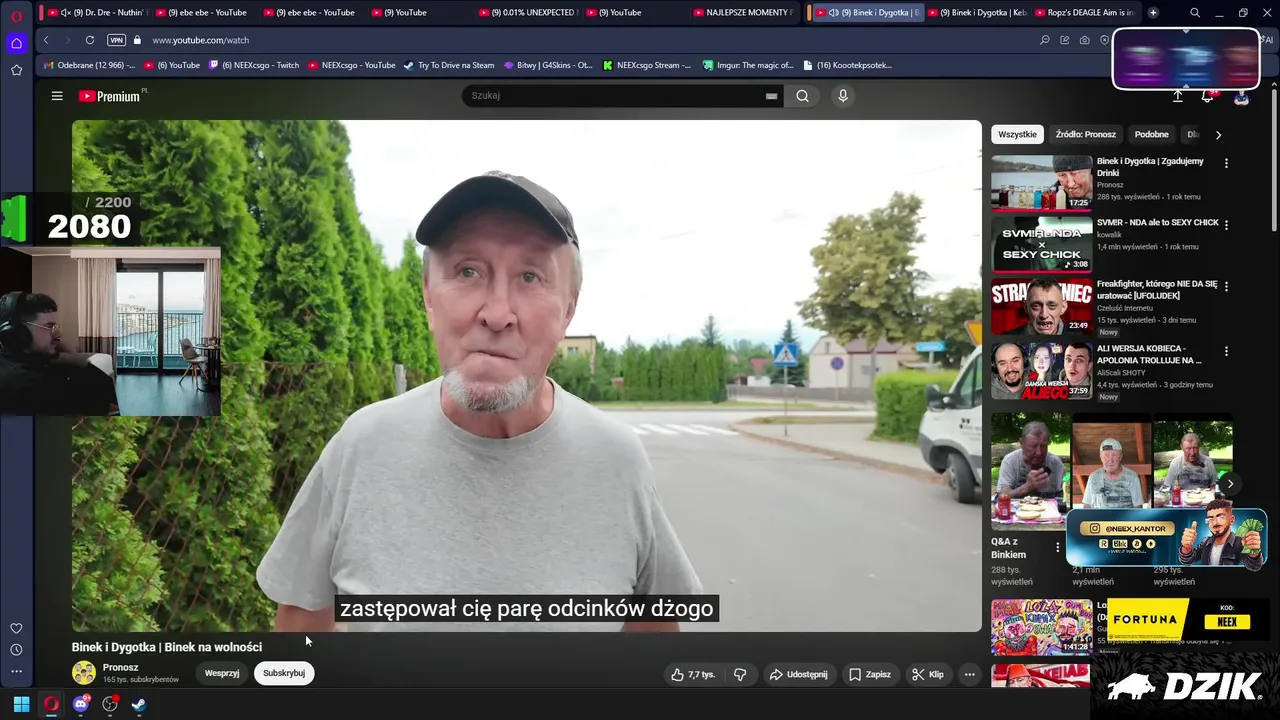1280x720 pixels.
Task: Open the Opera sidebar home icon
Action: [x=16, y=43]
